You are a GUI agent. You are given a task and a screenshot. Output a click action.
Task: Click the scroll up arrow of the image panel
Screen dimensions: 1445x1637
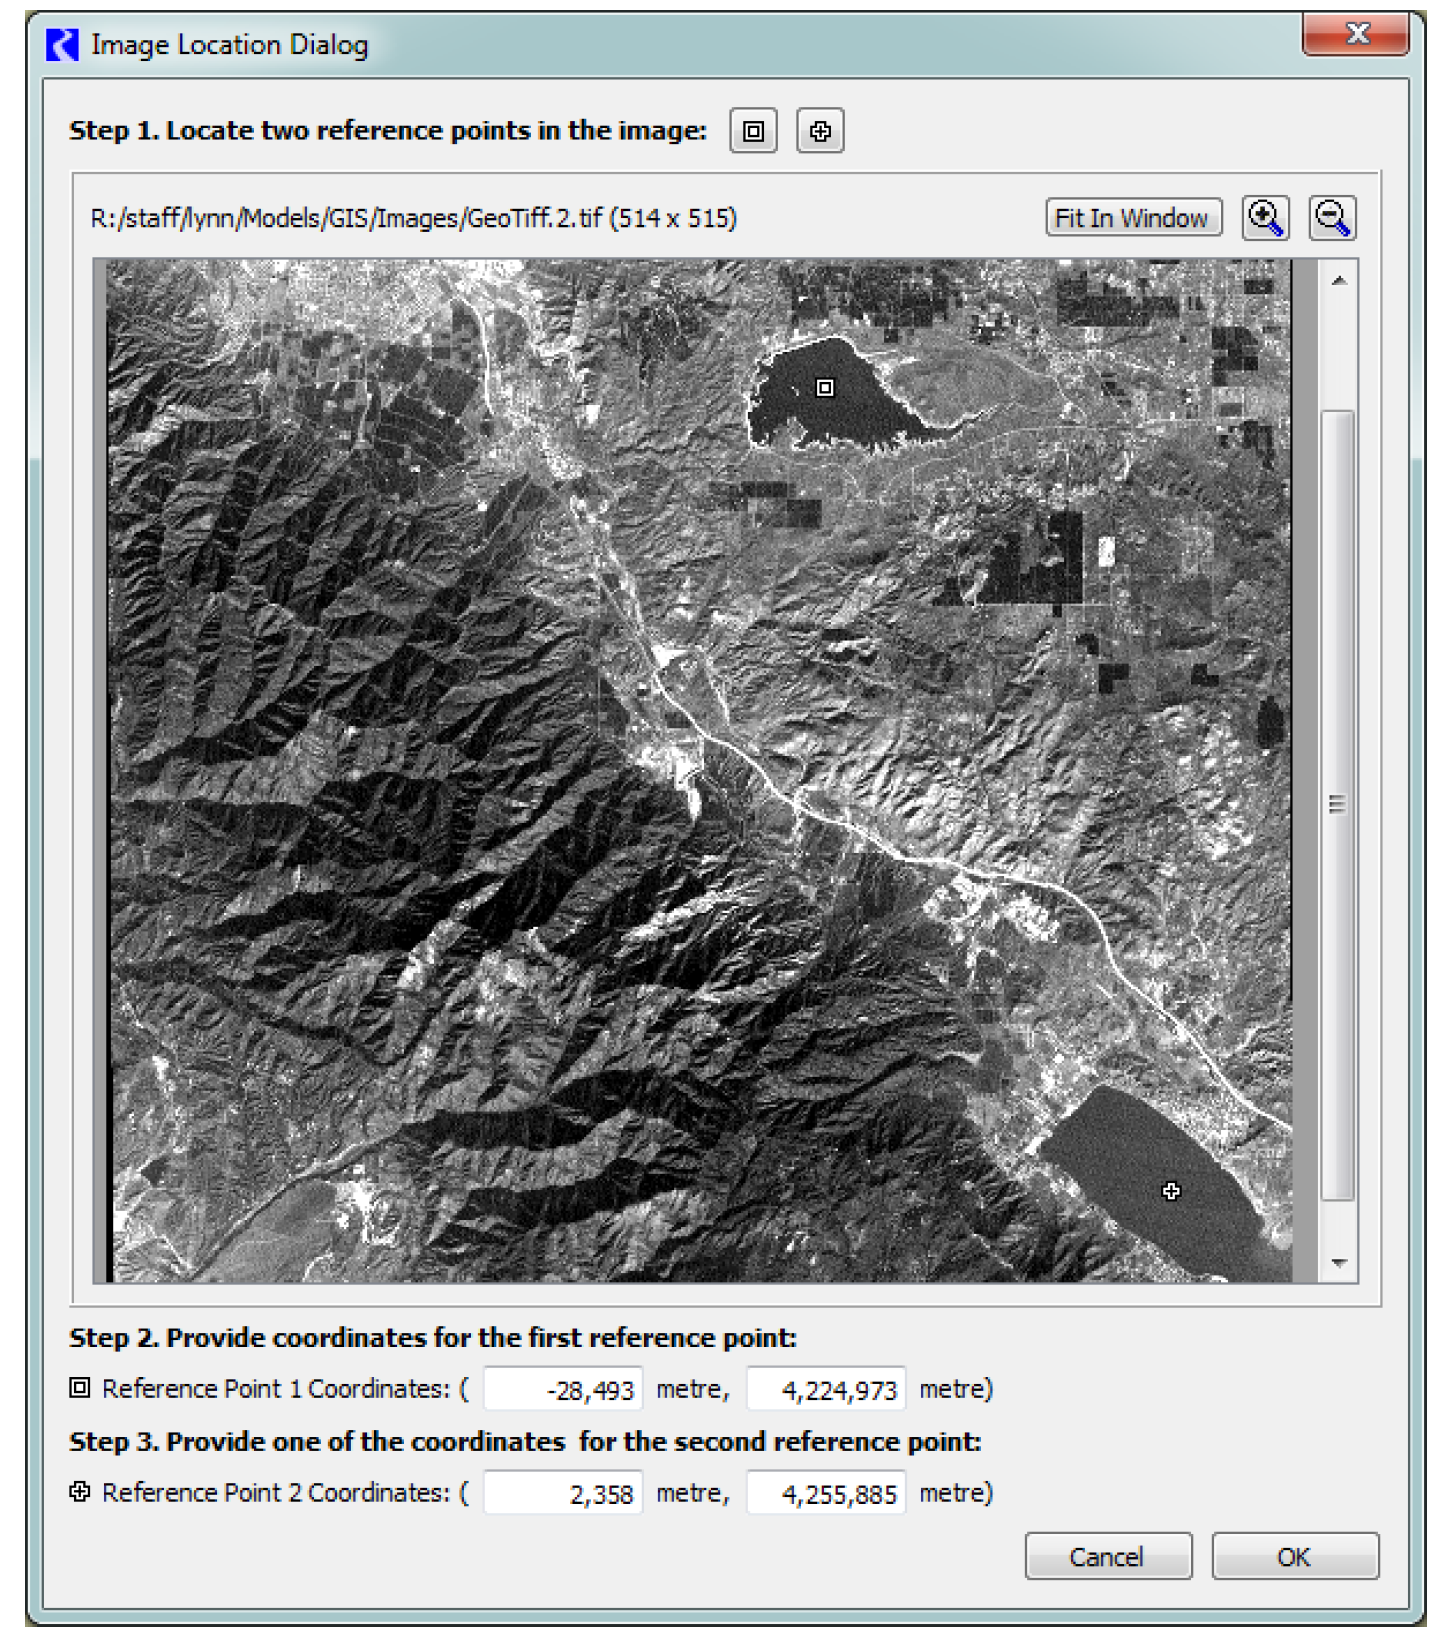coord(1339,281)
